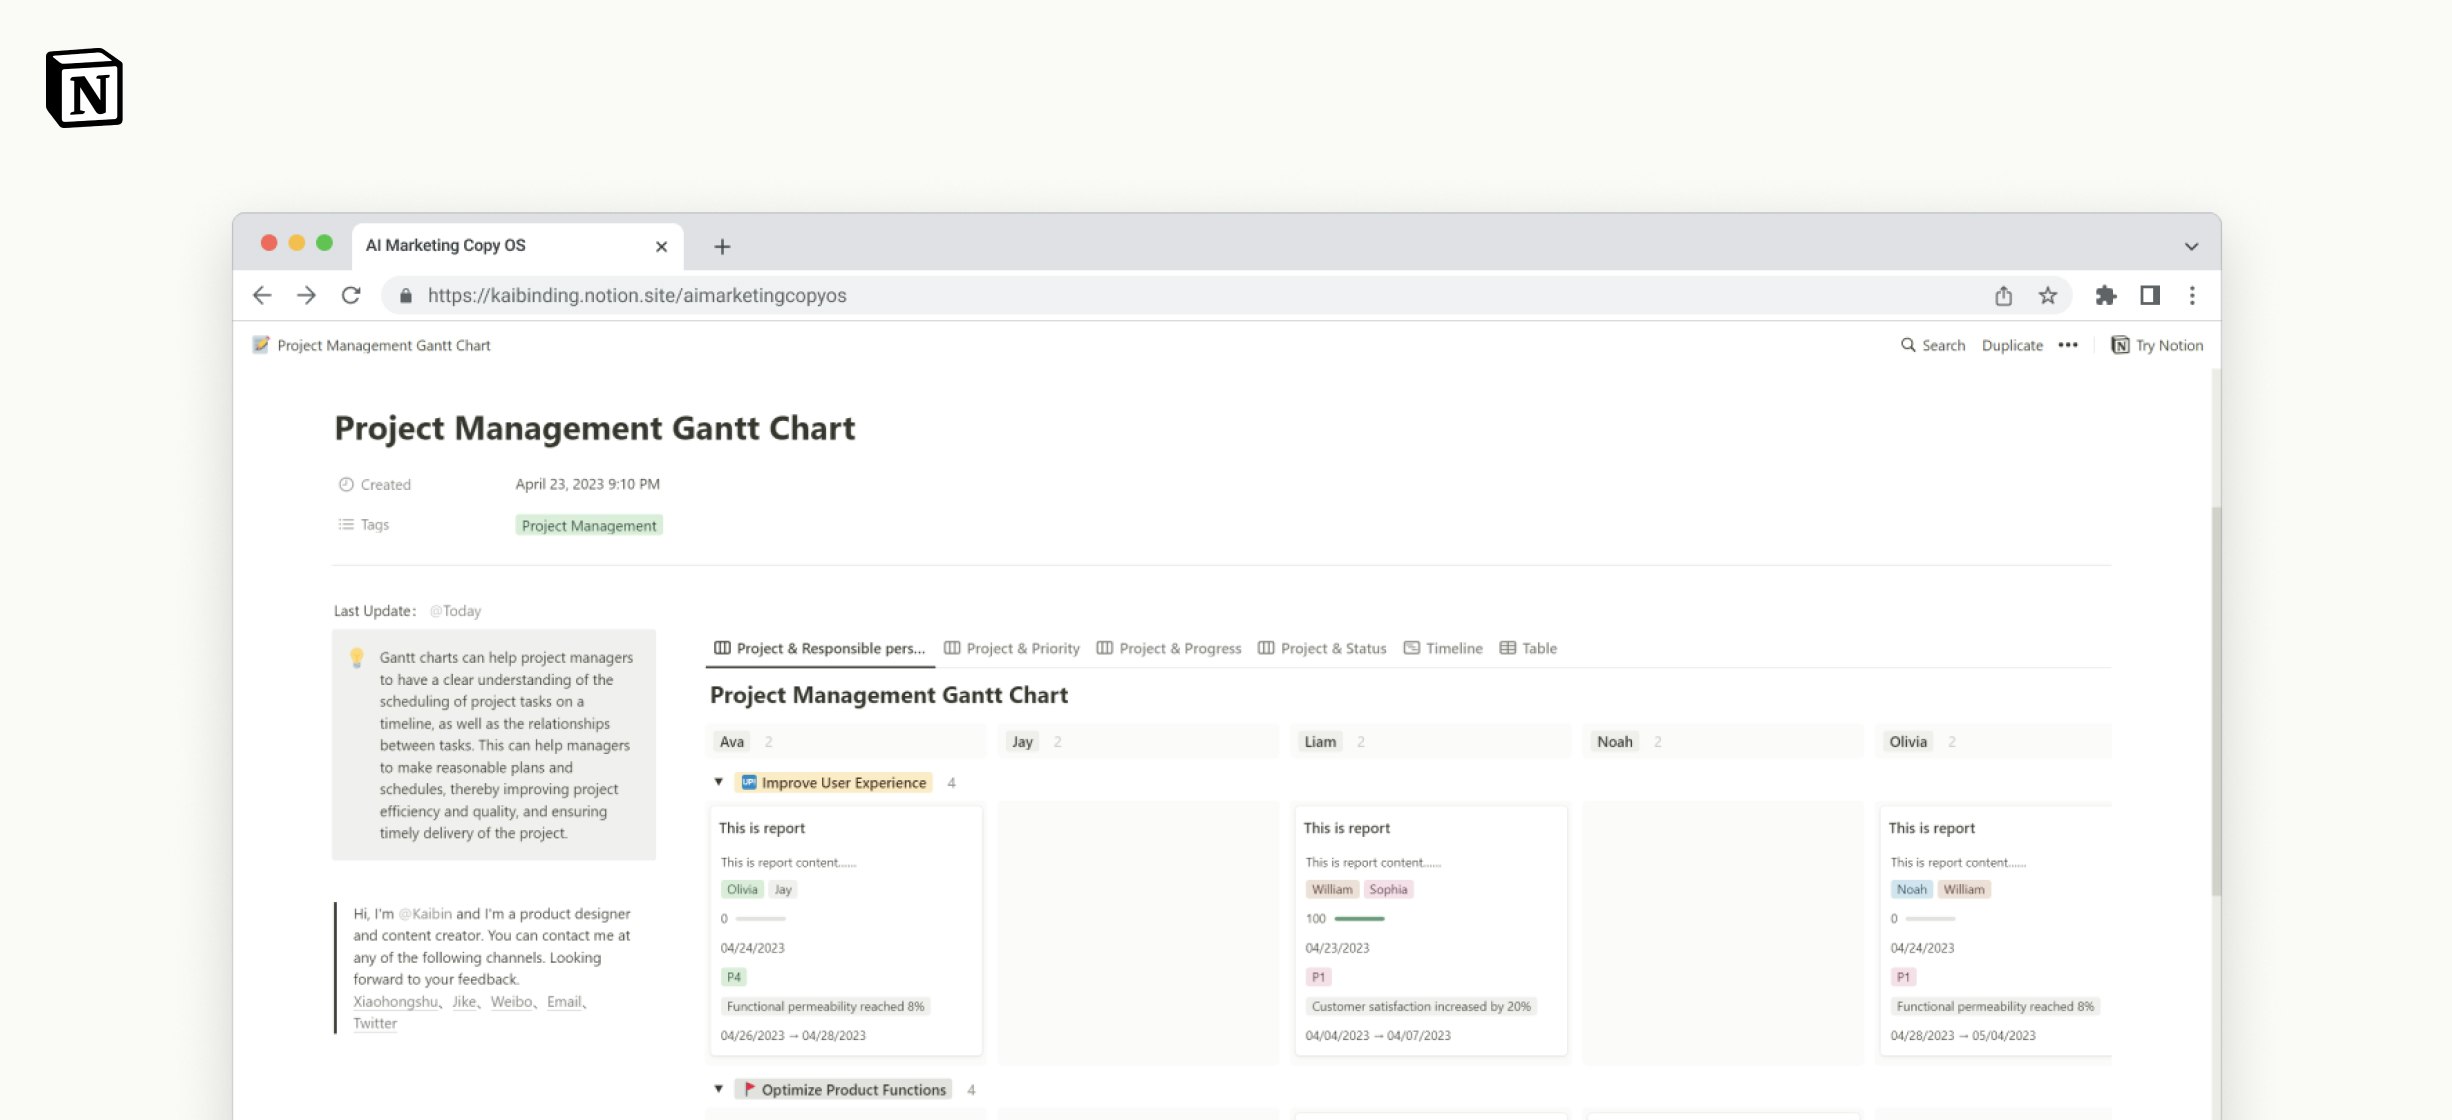Open the Timeline view tab

tap(1443, 648)
